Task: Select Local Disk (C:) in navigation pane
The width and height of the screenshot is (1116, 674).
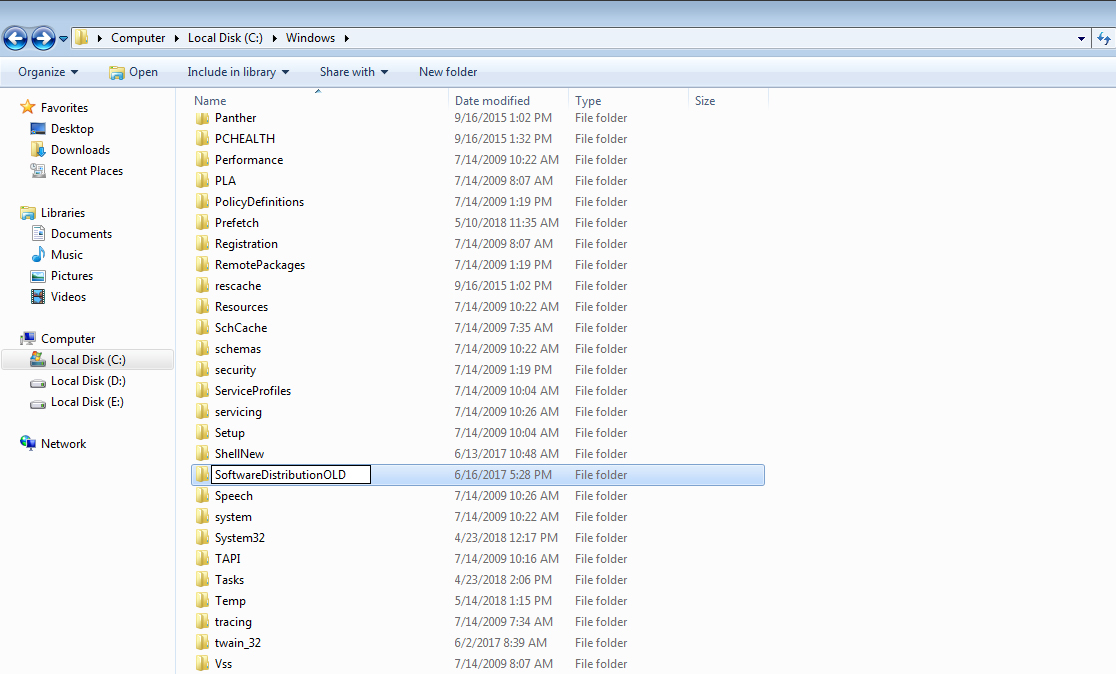Action: point(88,360)
